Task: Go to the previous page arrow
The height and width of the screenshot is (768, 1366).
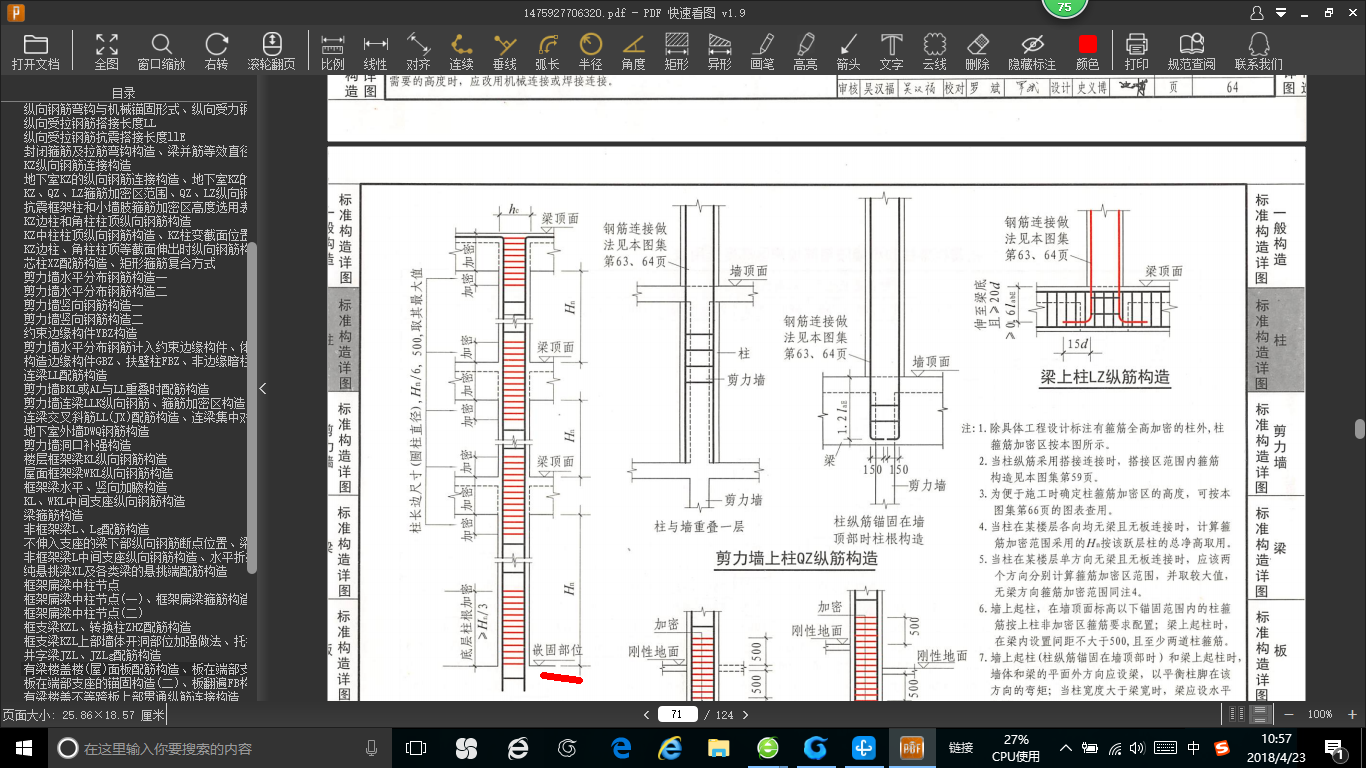Action: 647,714
